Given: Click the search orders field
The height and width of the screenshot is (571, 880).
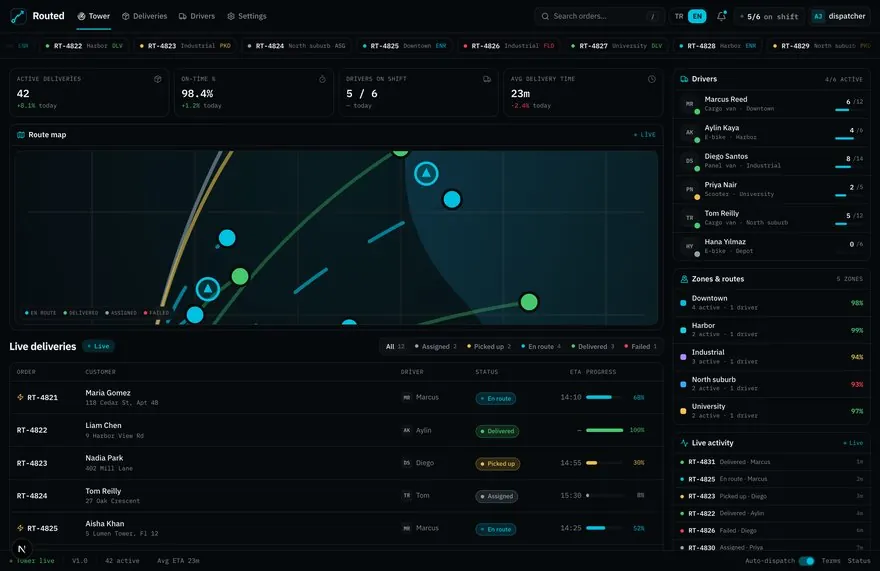Looking at the screenshot, I should point(598,16).
